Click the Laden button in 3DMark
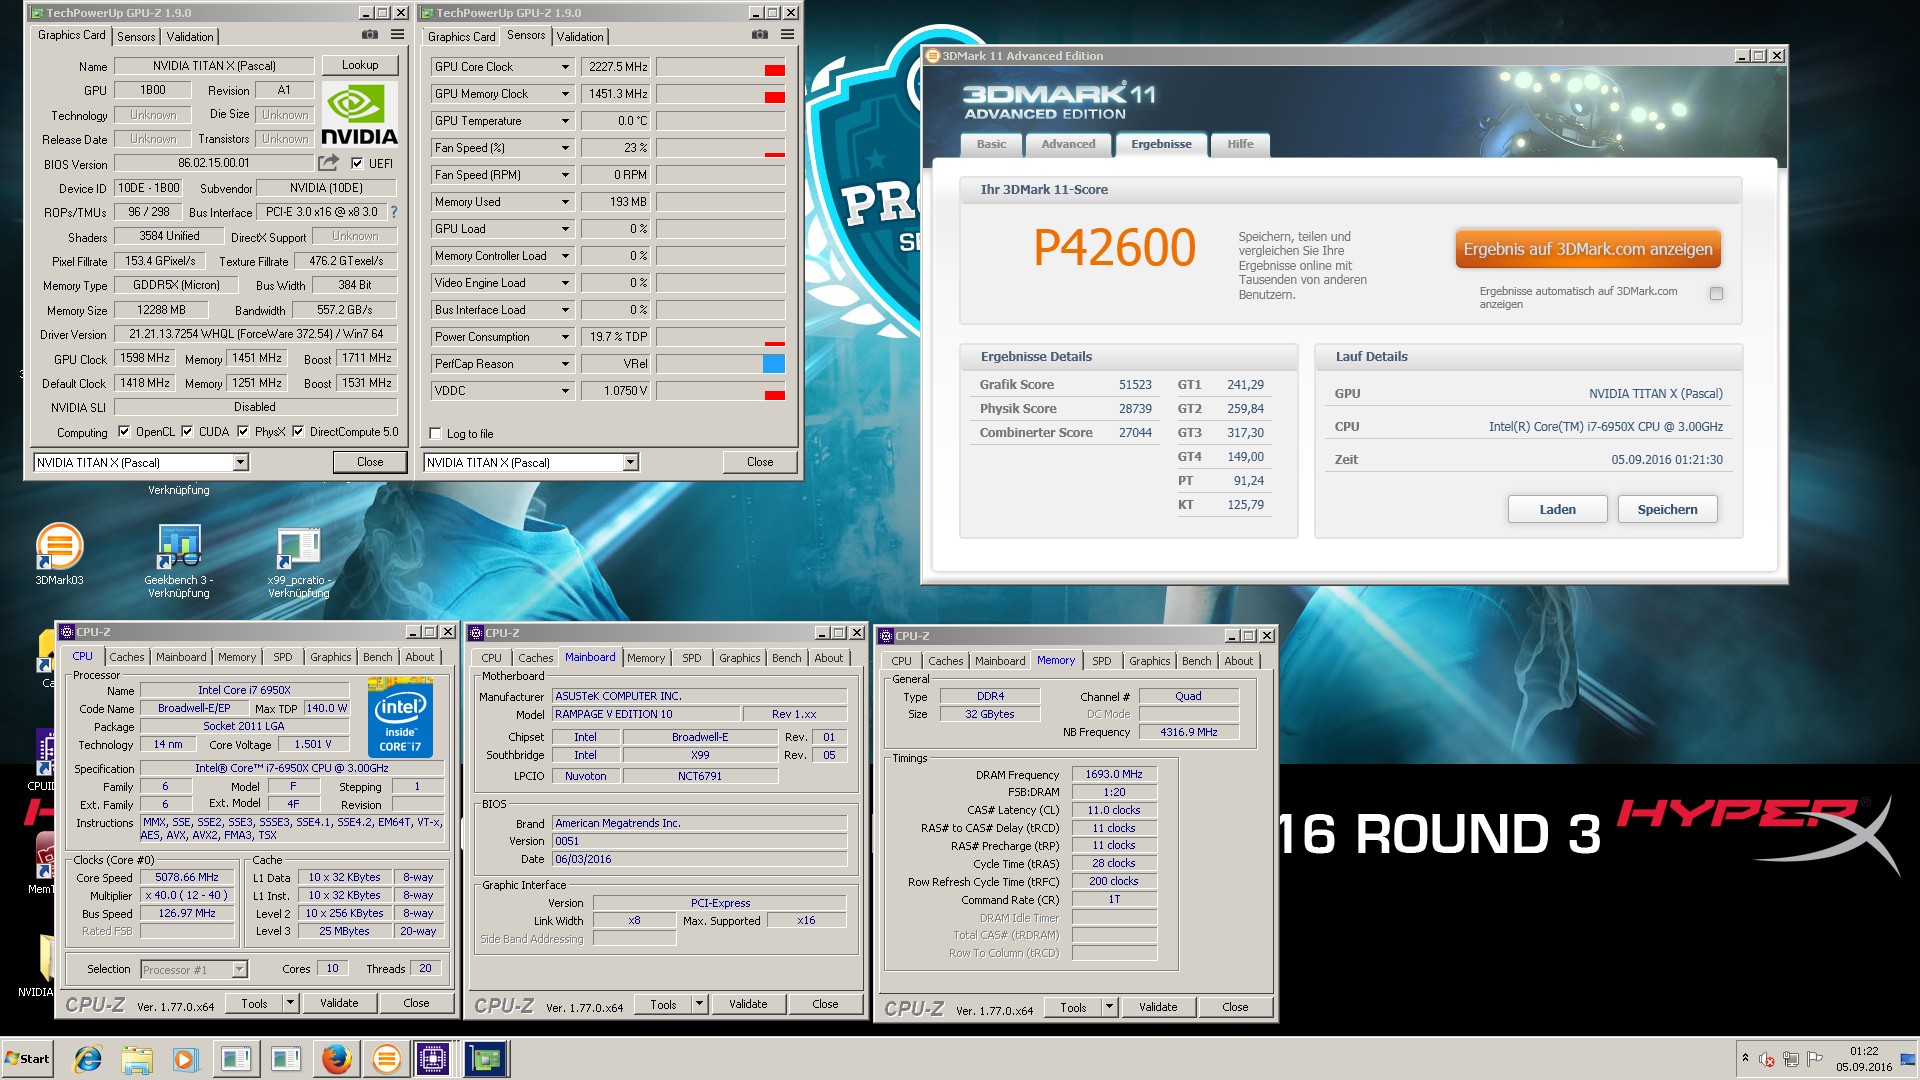The width and height of the screenshot is (1920, 1080). [x=1557, y=509]
